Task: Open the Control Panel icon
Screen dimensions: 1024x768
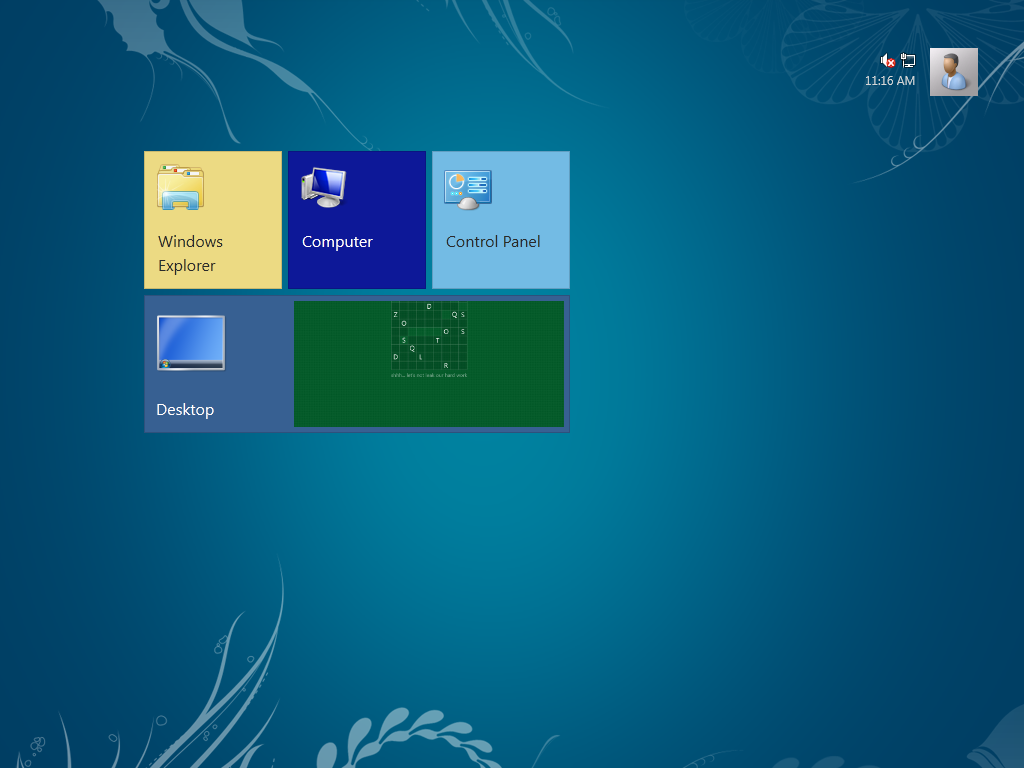Action: click(x=468, y=189)
